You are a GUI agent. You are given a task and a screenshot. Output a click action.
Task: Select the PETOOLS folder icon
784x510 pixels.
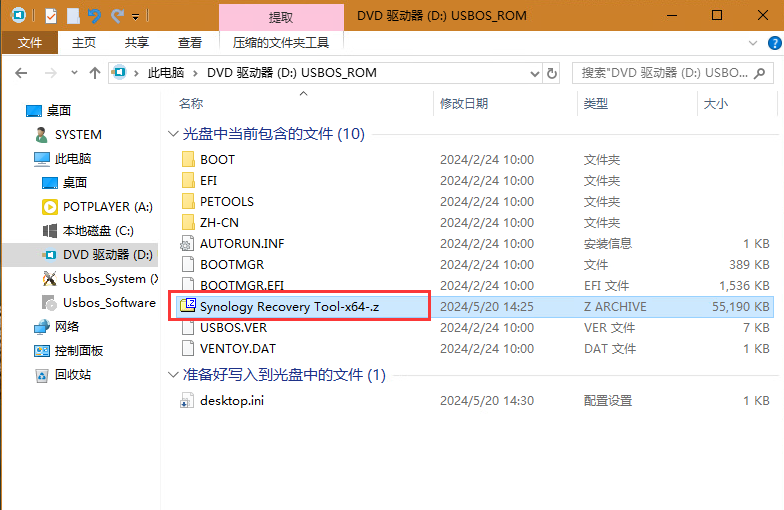click(188, 202)
